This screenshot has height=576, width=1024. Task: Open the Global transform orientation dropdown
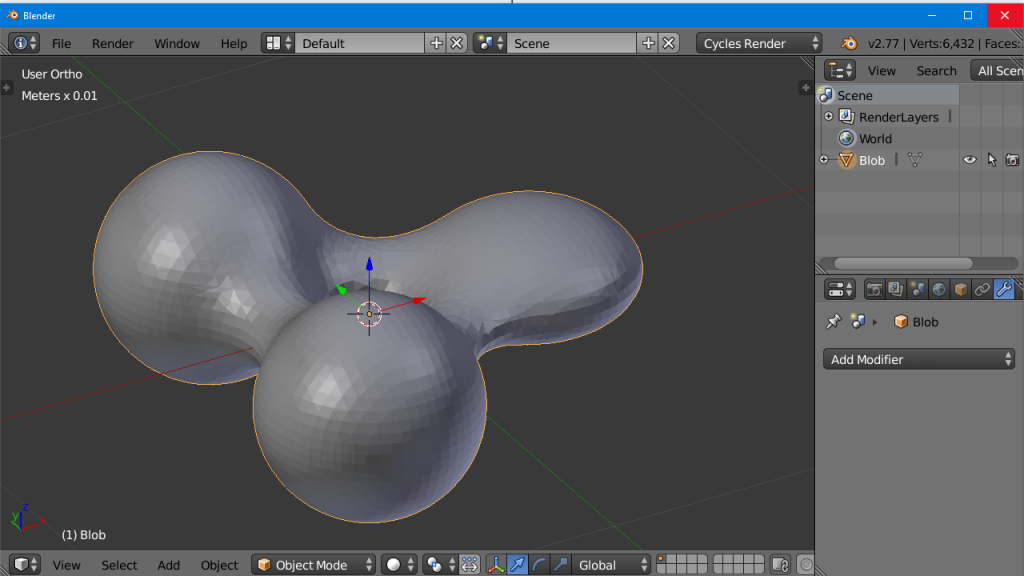point(610,564)
